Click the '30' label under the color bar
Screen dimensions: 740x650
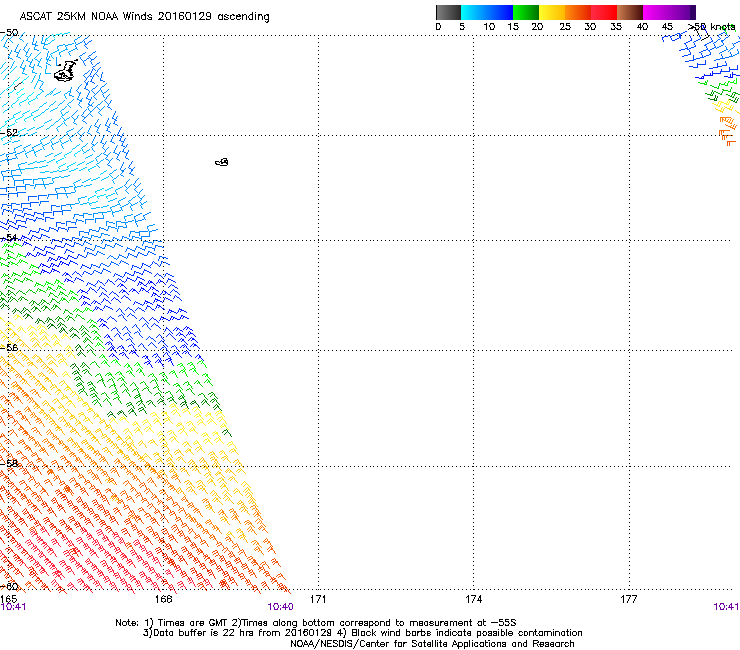[590, 27]
